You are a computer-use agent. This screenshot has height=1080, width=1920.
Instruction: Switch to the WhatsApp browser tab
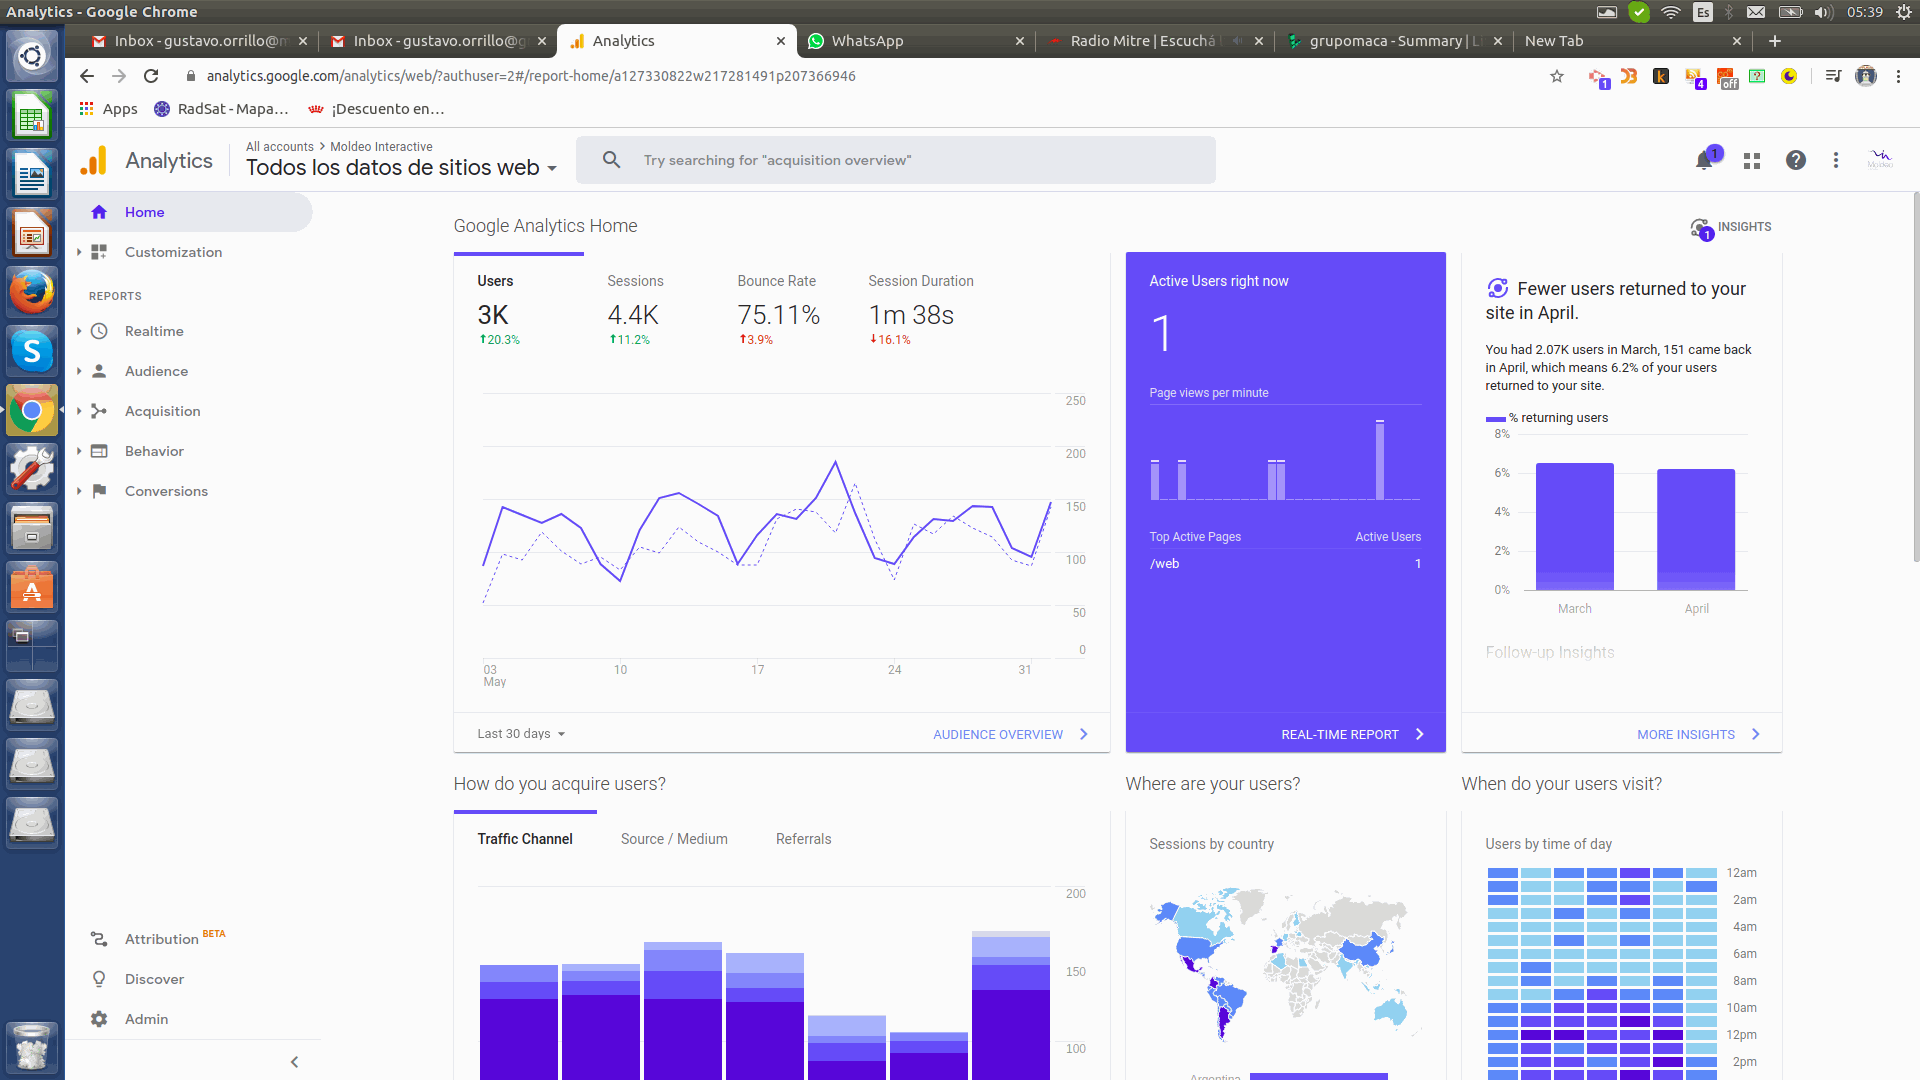pyautogui.click(x=915, y=41)
